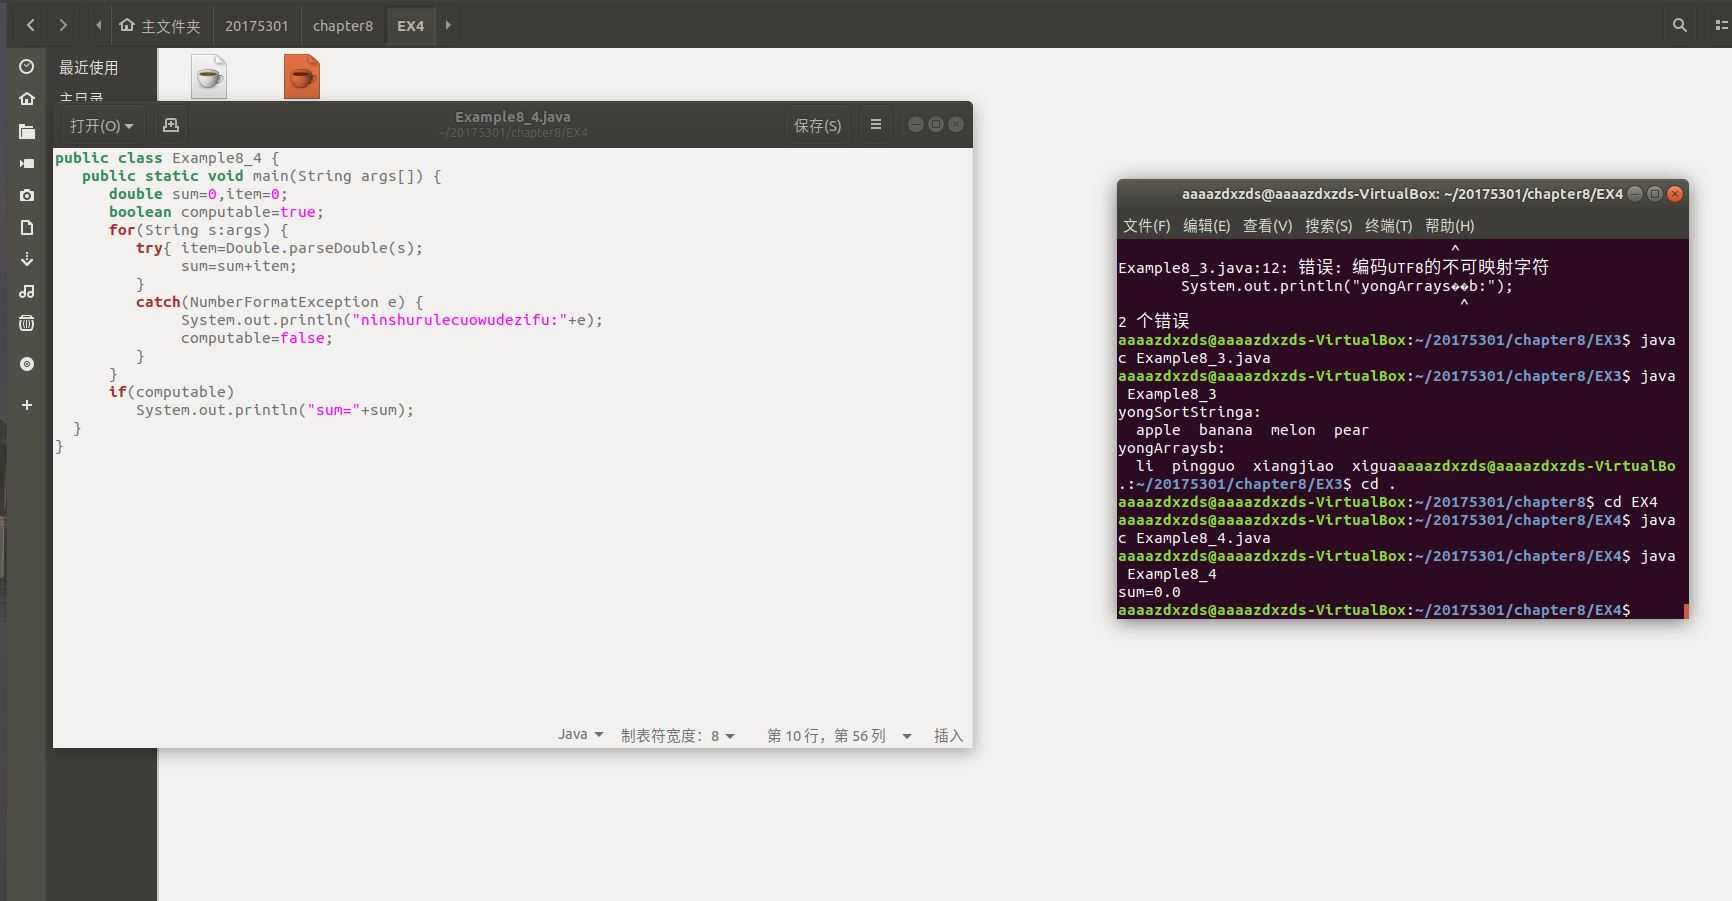Open the terminal 文件(F) menu
Image resolution: width=1732 pixels, height=901 pixels.
point(1146,226)
